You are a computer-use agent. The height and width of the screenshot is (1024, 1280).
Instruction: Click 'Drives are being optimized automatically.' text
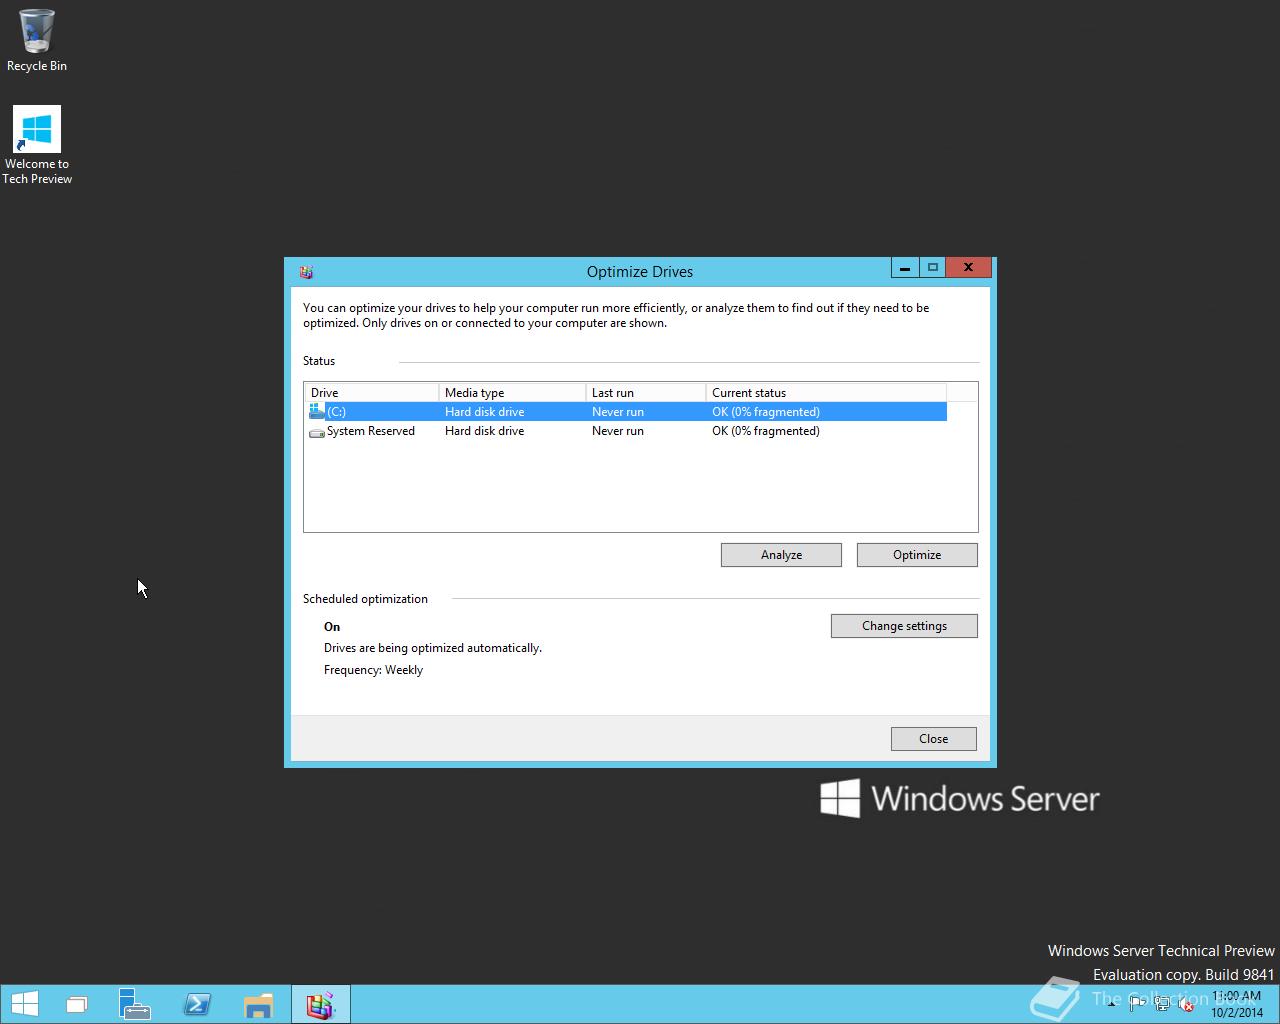(433, 648)
